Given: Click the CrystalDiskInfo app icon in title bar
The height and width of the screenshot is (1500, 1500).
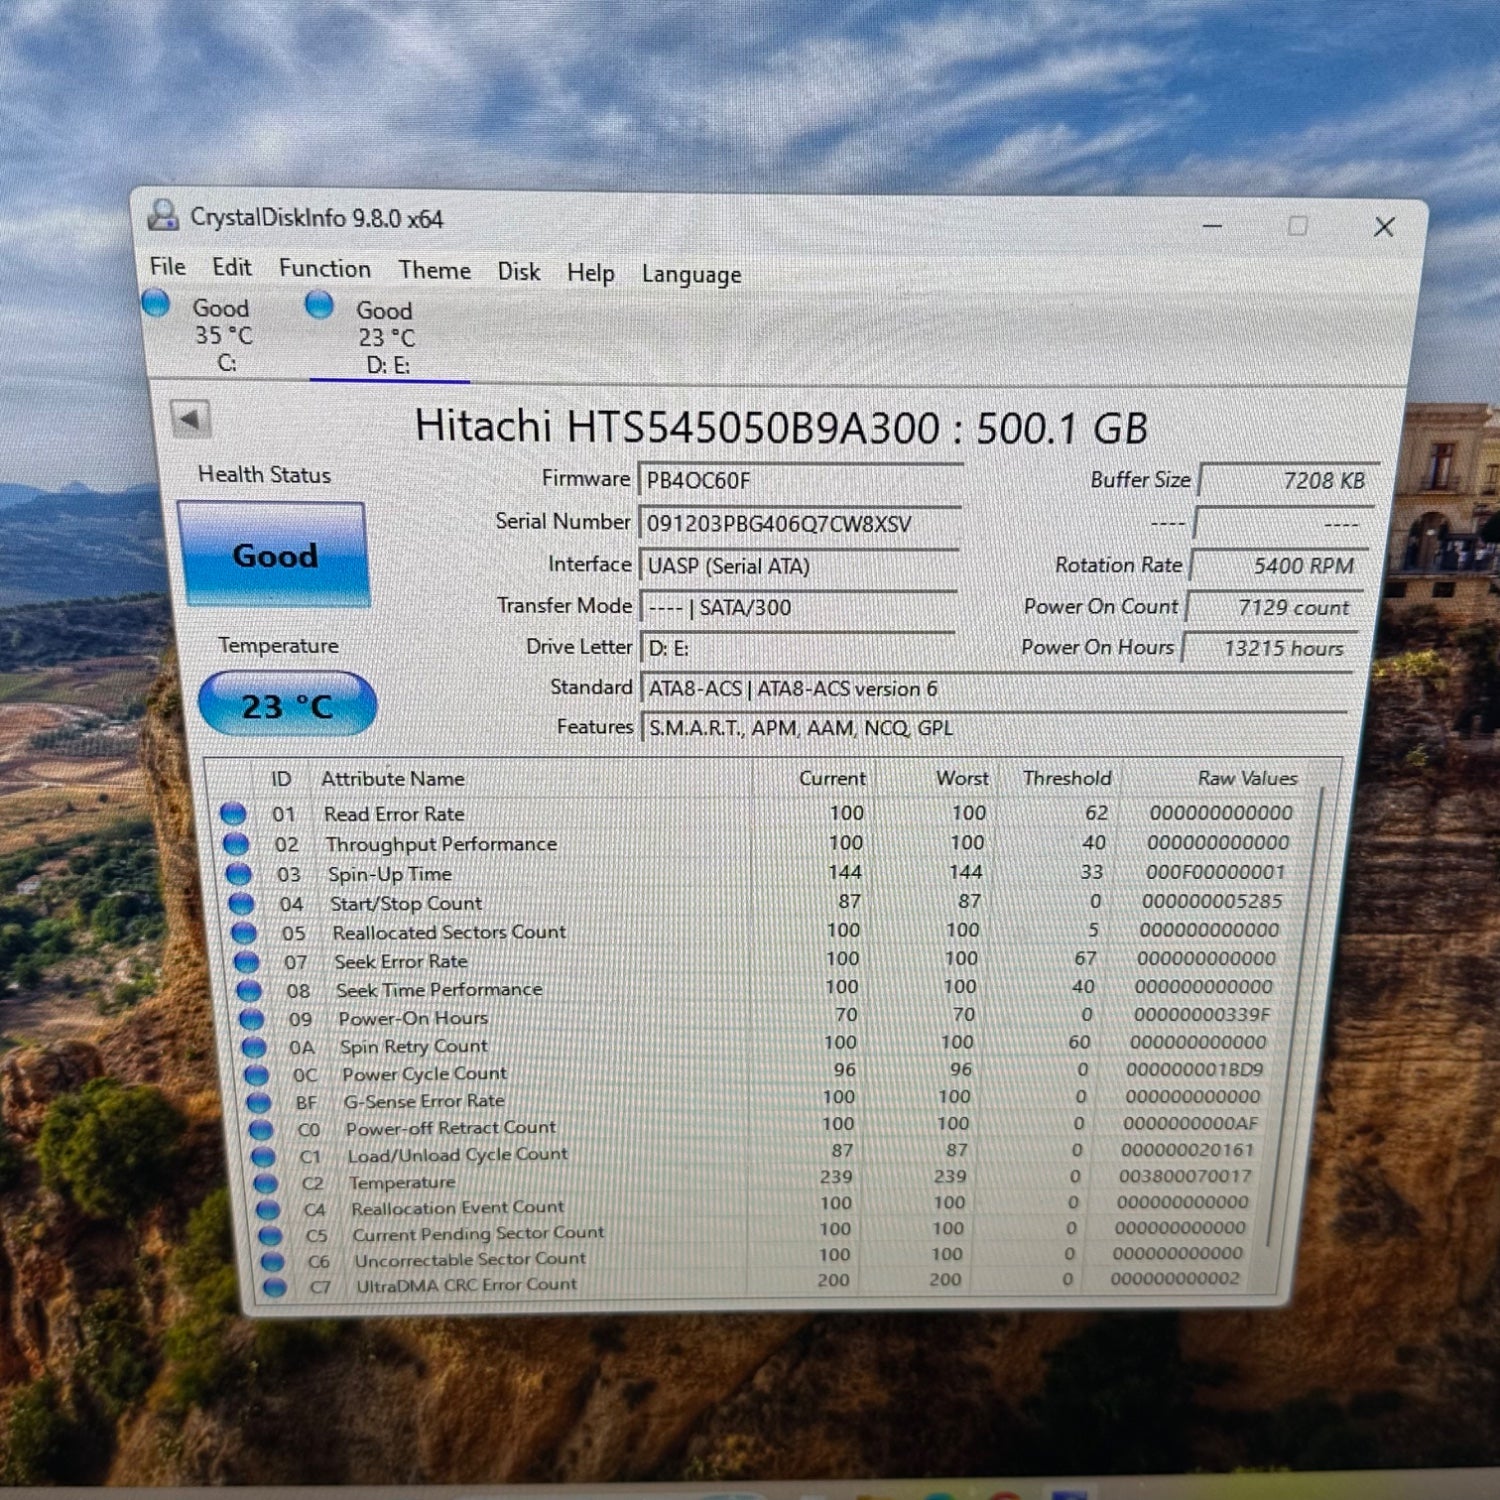Looking at the screenshot, I should [163, 215].
